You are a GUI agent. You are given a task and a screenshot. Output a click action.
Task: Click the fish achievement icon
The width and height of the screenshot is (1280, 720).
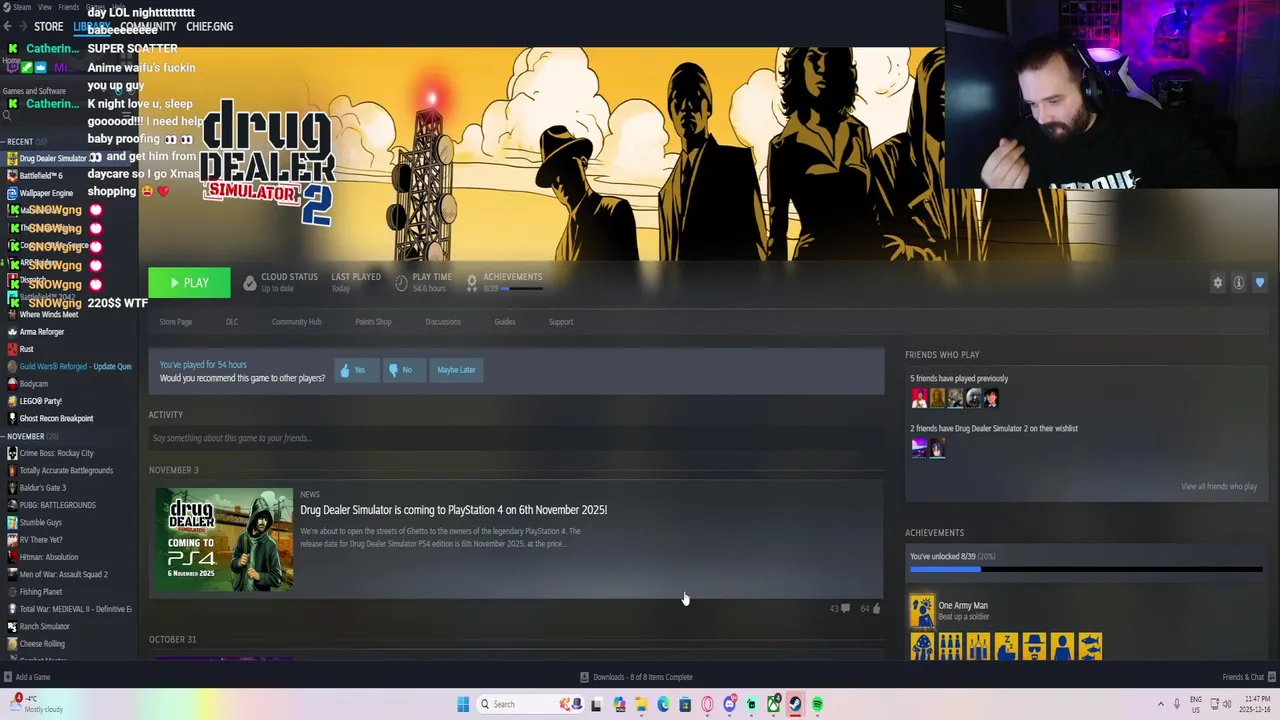(1090, 647)
